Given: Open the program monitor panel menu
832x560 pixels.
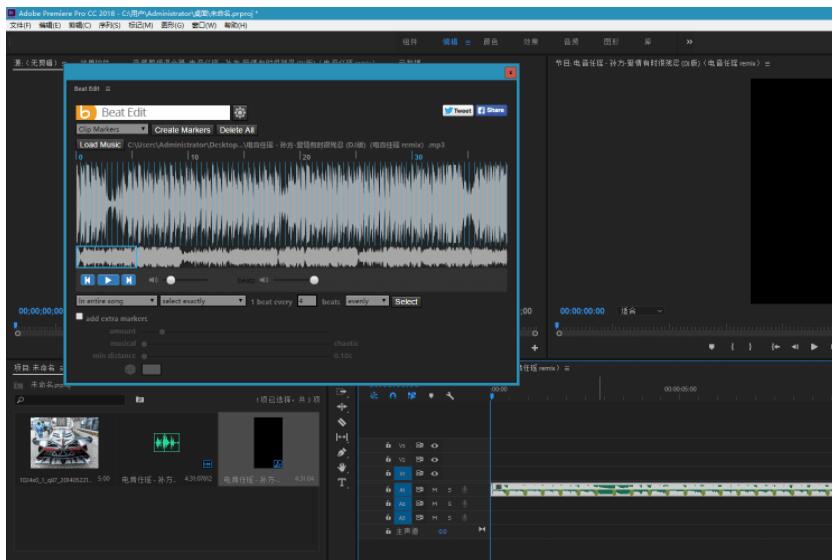Looking at the screenshot, I should [x=768, y=64].
